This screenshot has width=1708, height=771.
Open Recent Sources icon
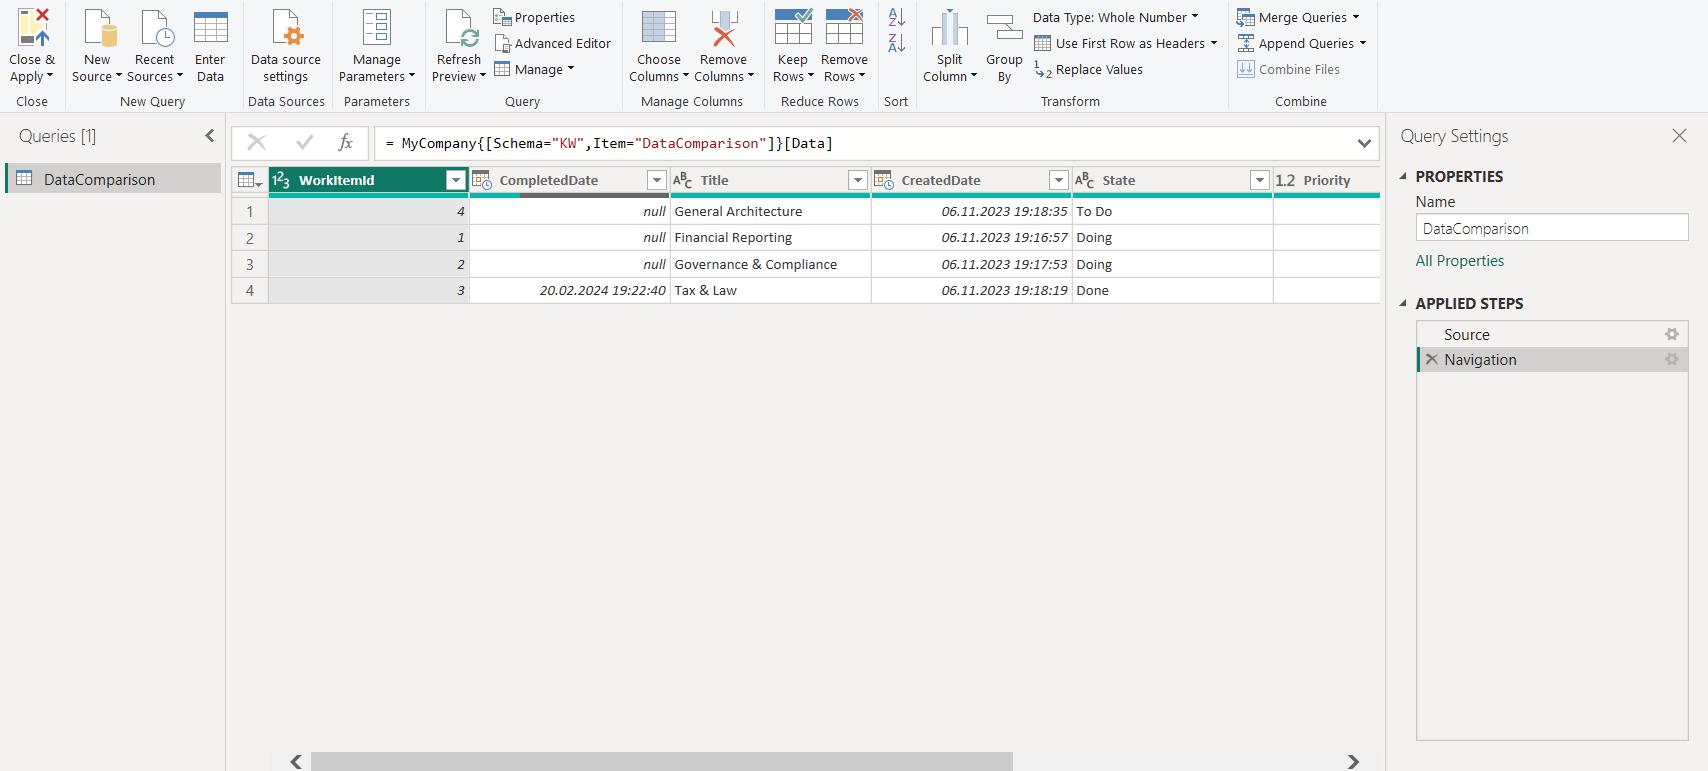pyautogui.click(x=157, y=28)
